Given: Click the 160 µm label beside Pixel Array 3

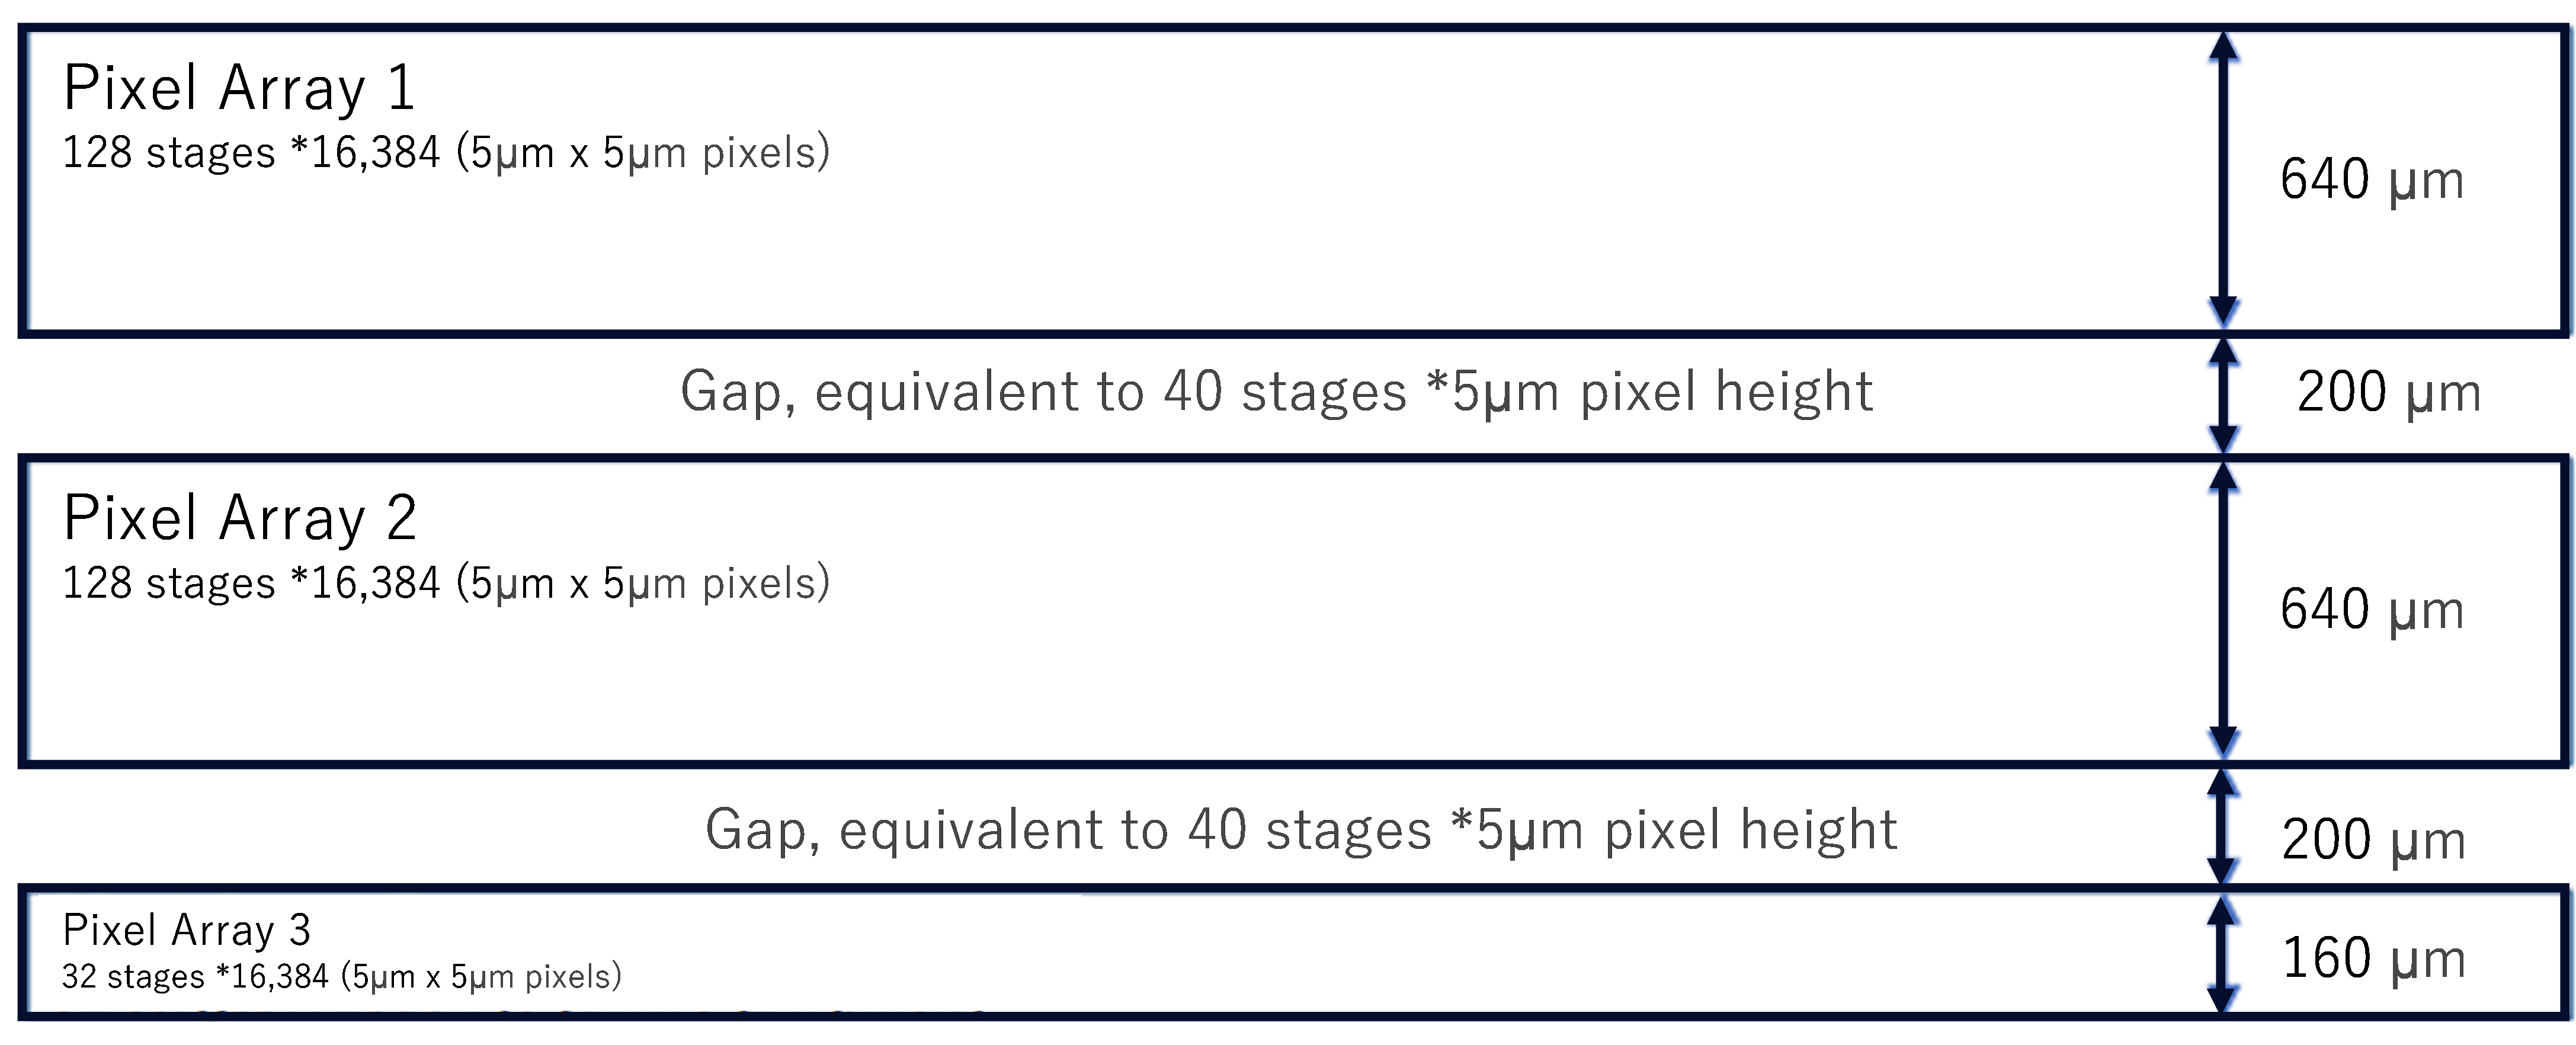Looking at the screenshot, I should 2374,958.
